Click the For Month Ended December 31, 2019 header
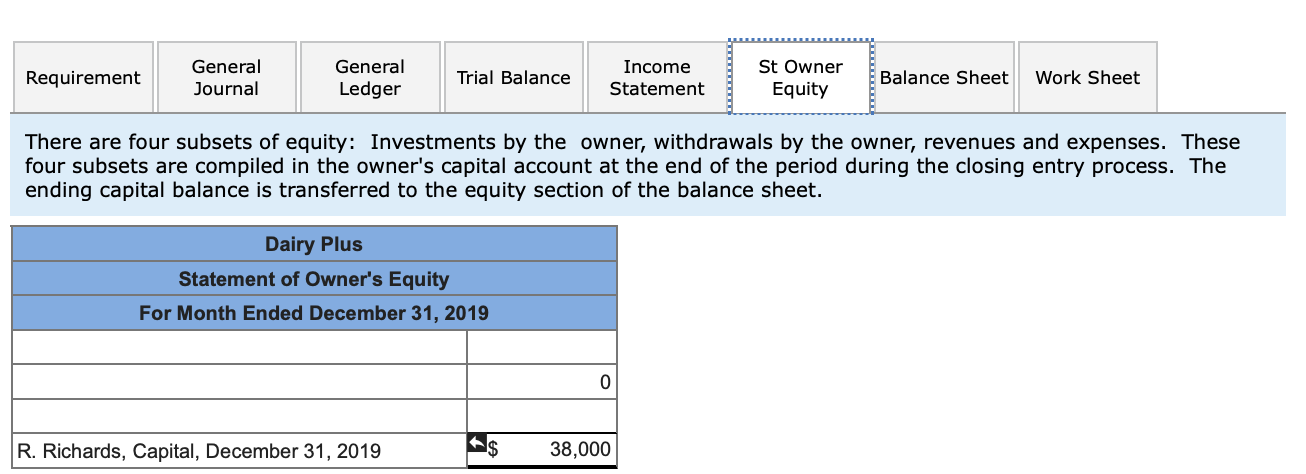This screenshot has height=474, width=1306. pyautogui.click(x=314, y=313)
